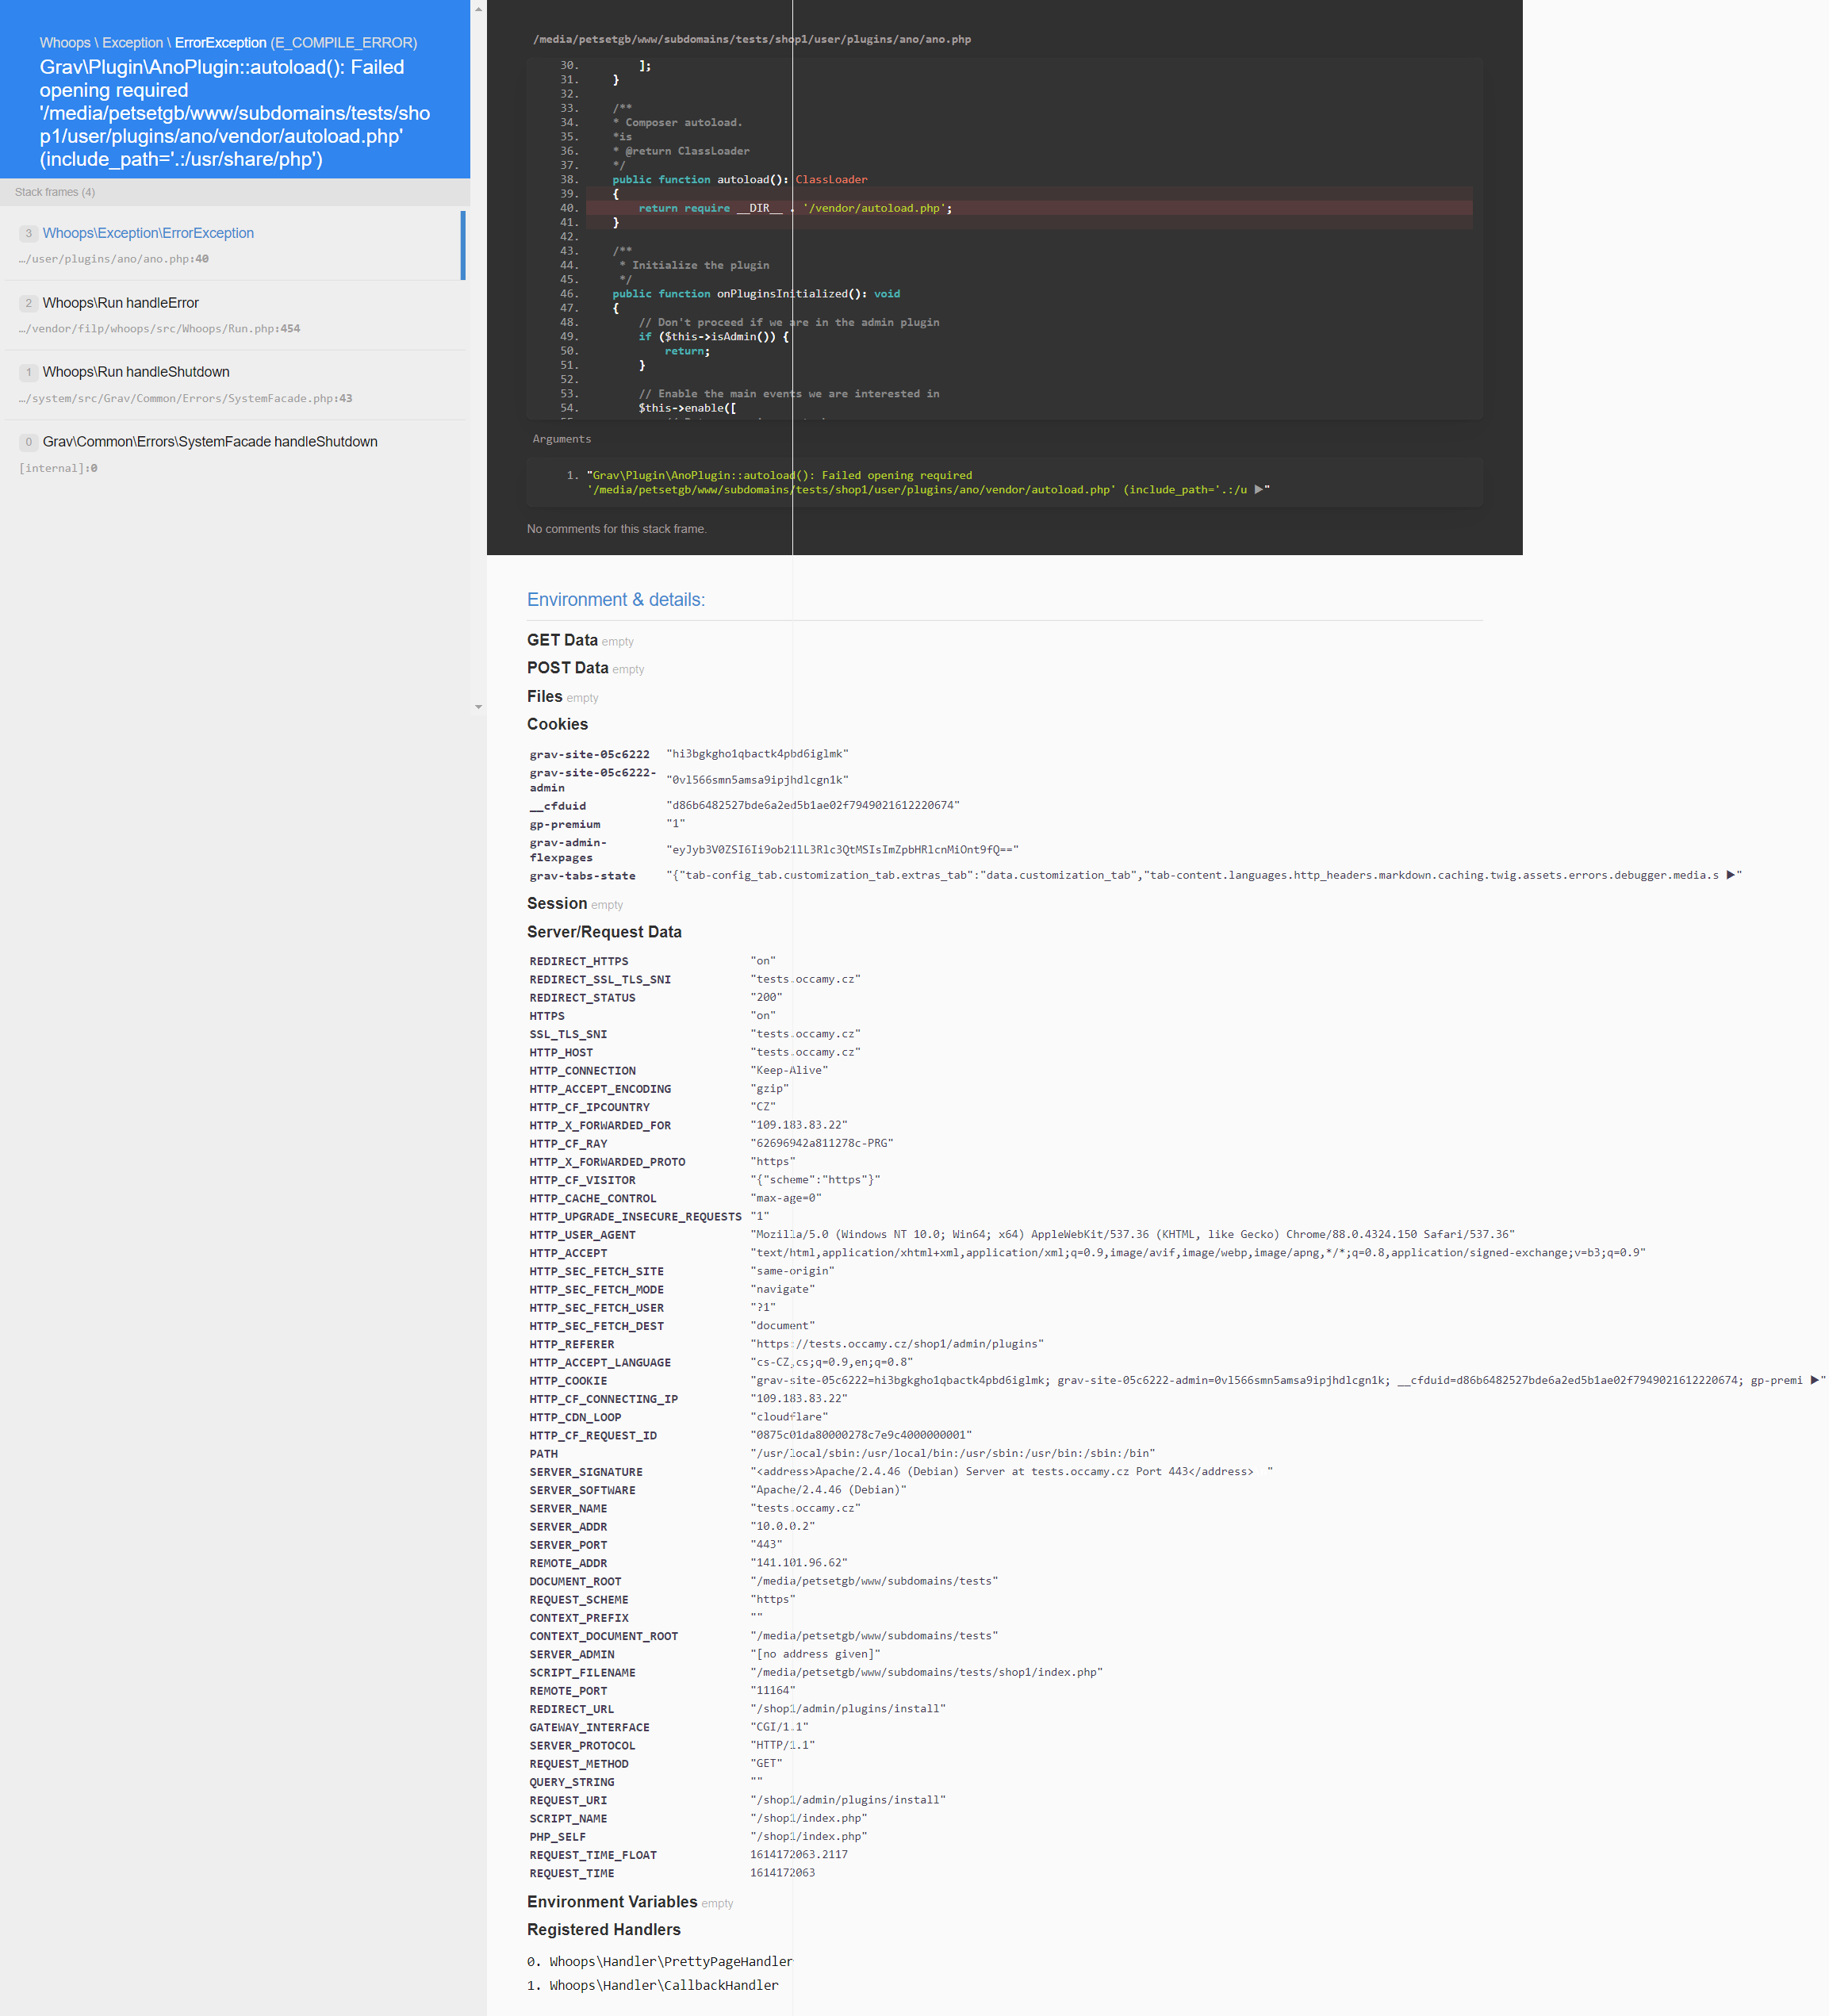The height and width of the screenshot is (2016, 1829).
Task: Click the exception message in blue header
Action: click(x=235, y=113)
